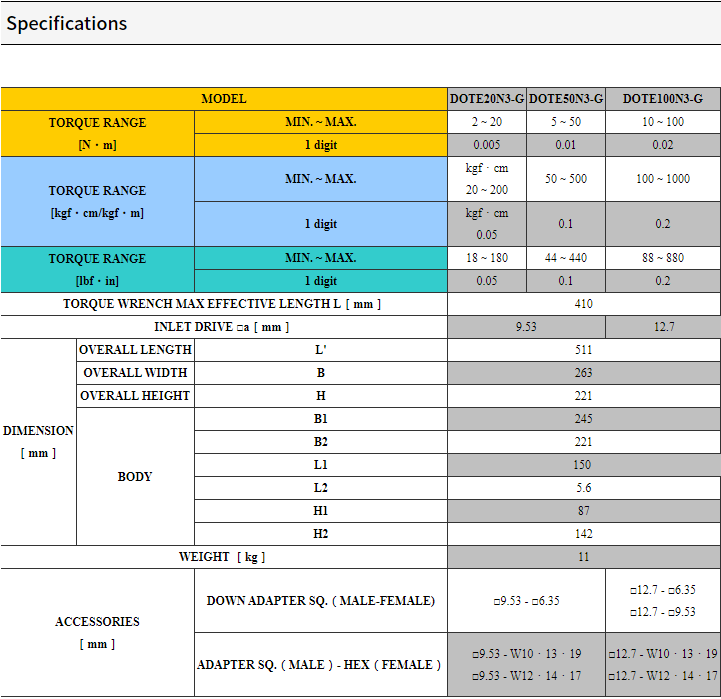Click the weight value 11
The width and height of the screenshot is (721, 699).
(x=584, y=557)
